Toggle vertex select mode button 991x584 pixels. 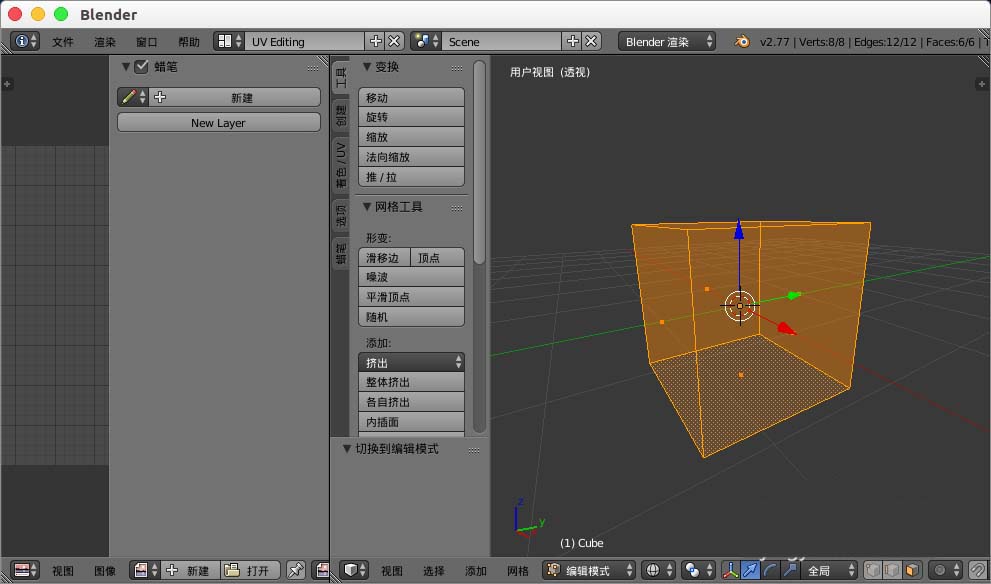point(872,570)
